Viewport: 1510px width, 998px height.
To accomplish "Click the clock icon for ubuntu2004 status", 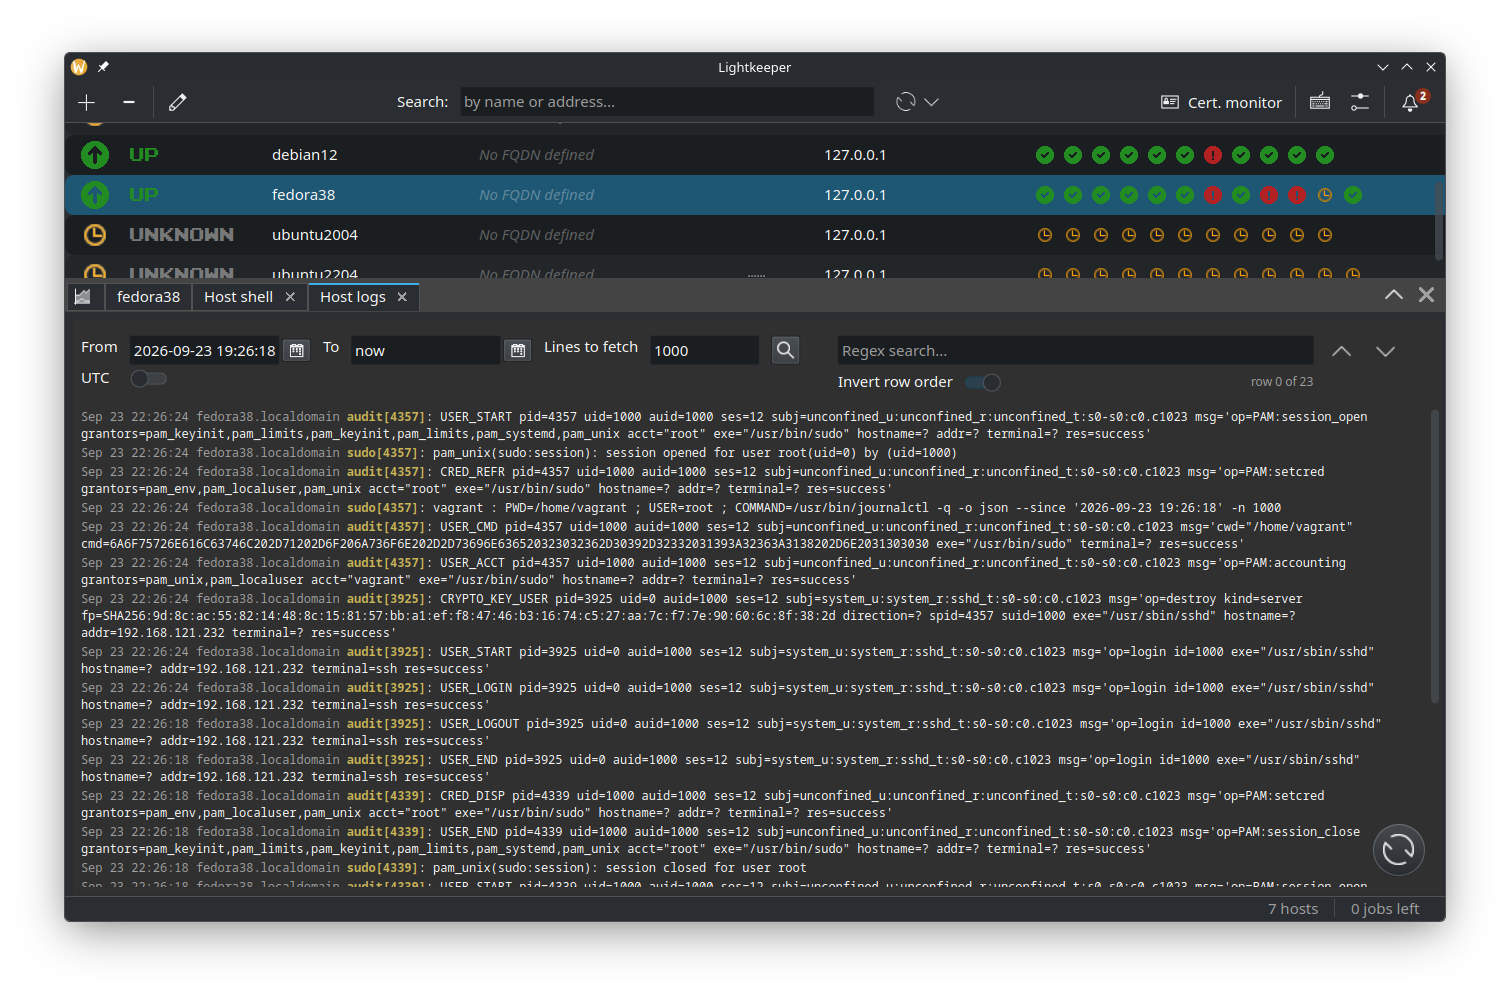I will click(x=95, y=235).
